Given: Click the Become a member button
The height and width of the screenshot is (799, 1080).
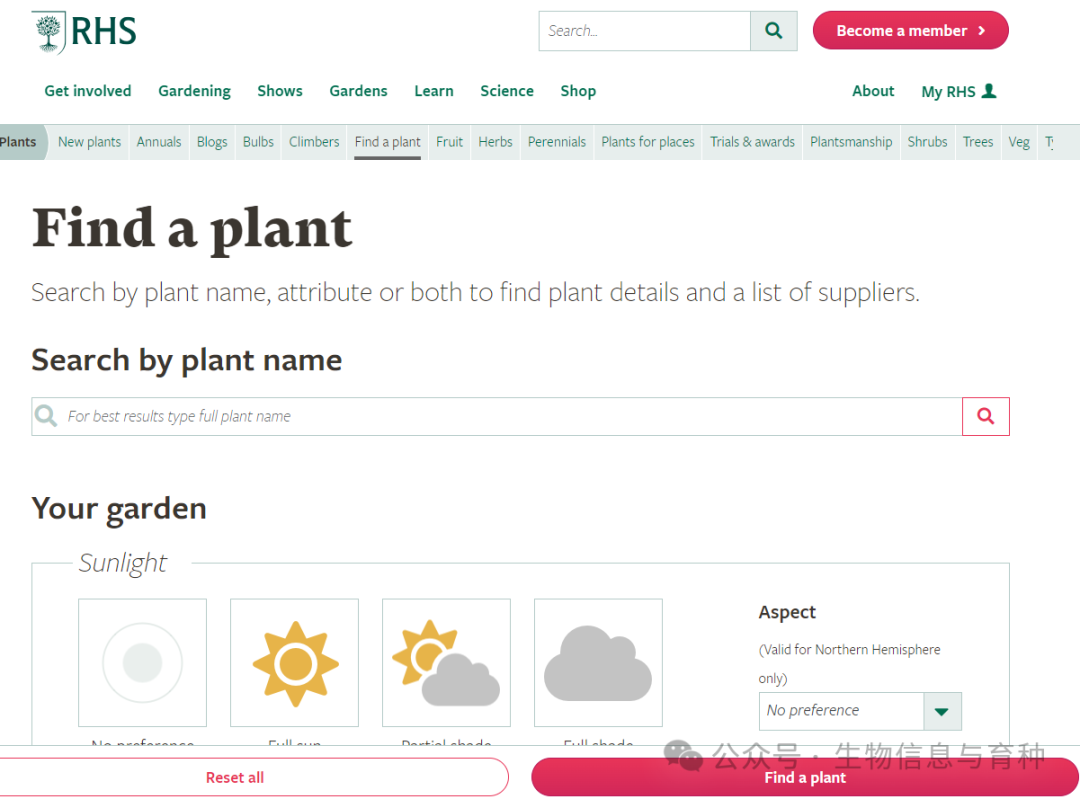Looking at the screenshot, I should [x=911, y=30].
